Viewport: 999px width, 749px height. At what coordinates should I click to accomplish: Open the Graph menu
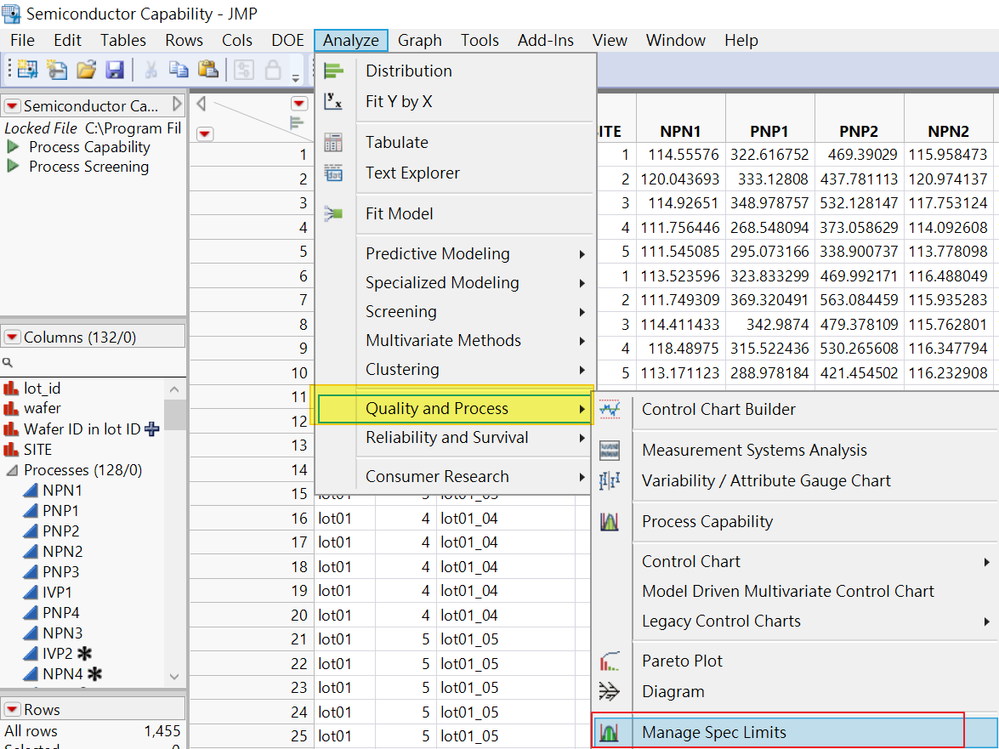[419, 40]
